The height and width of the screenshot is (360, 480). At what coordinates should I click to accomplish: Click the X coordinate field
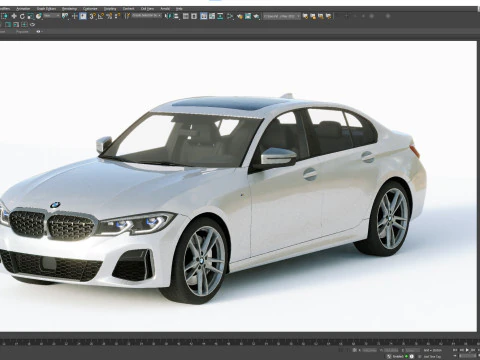point(369,350)
